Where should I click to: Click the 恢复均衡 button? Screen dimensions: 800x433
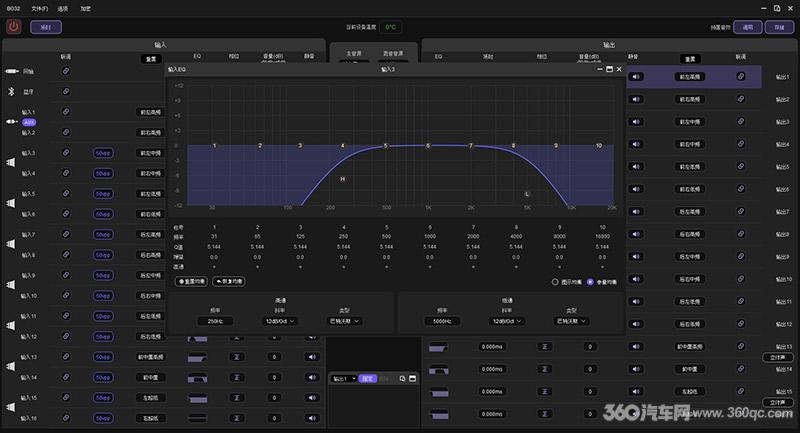point(229,282)
